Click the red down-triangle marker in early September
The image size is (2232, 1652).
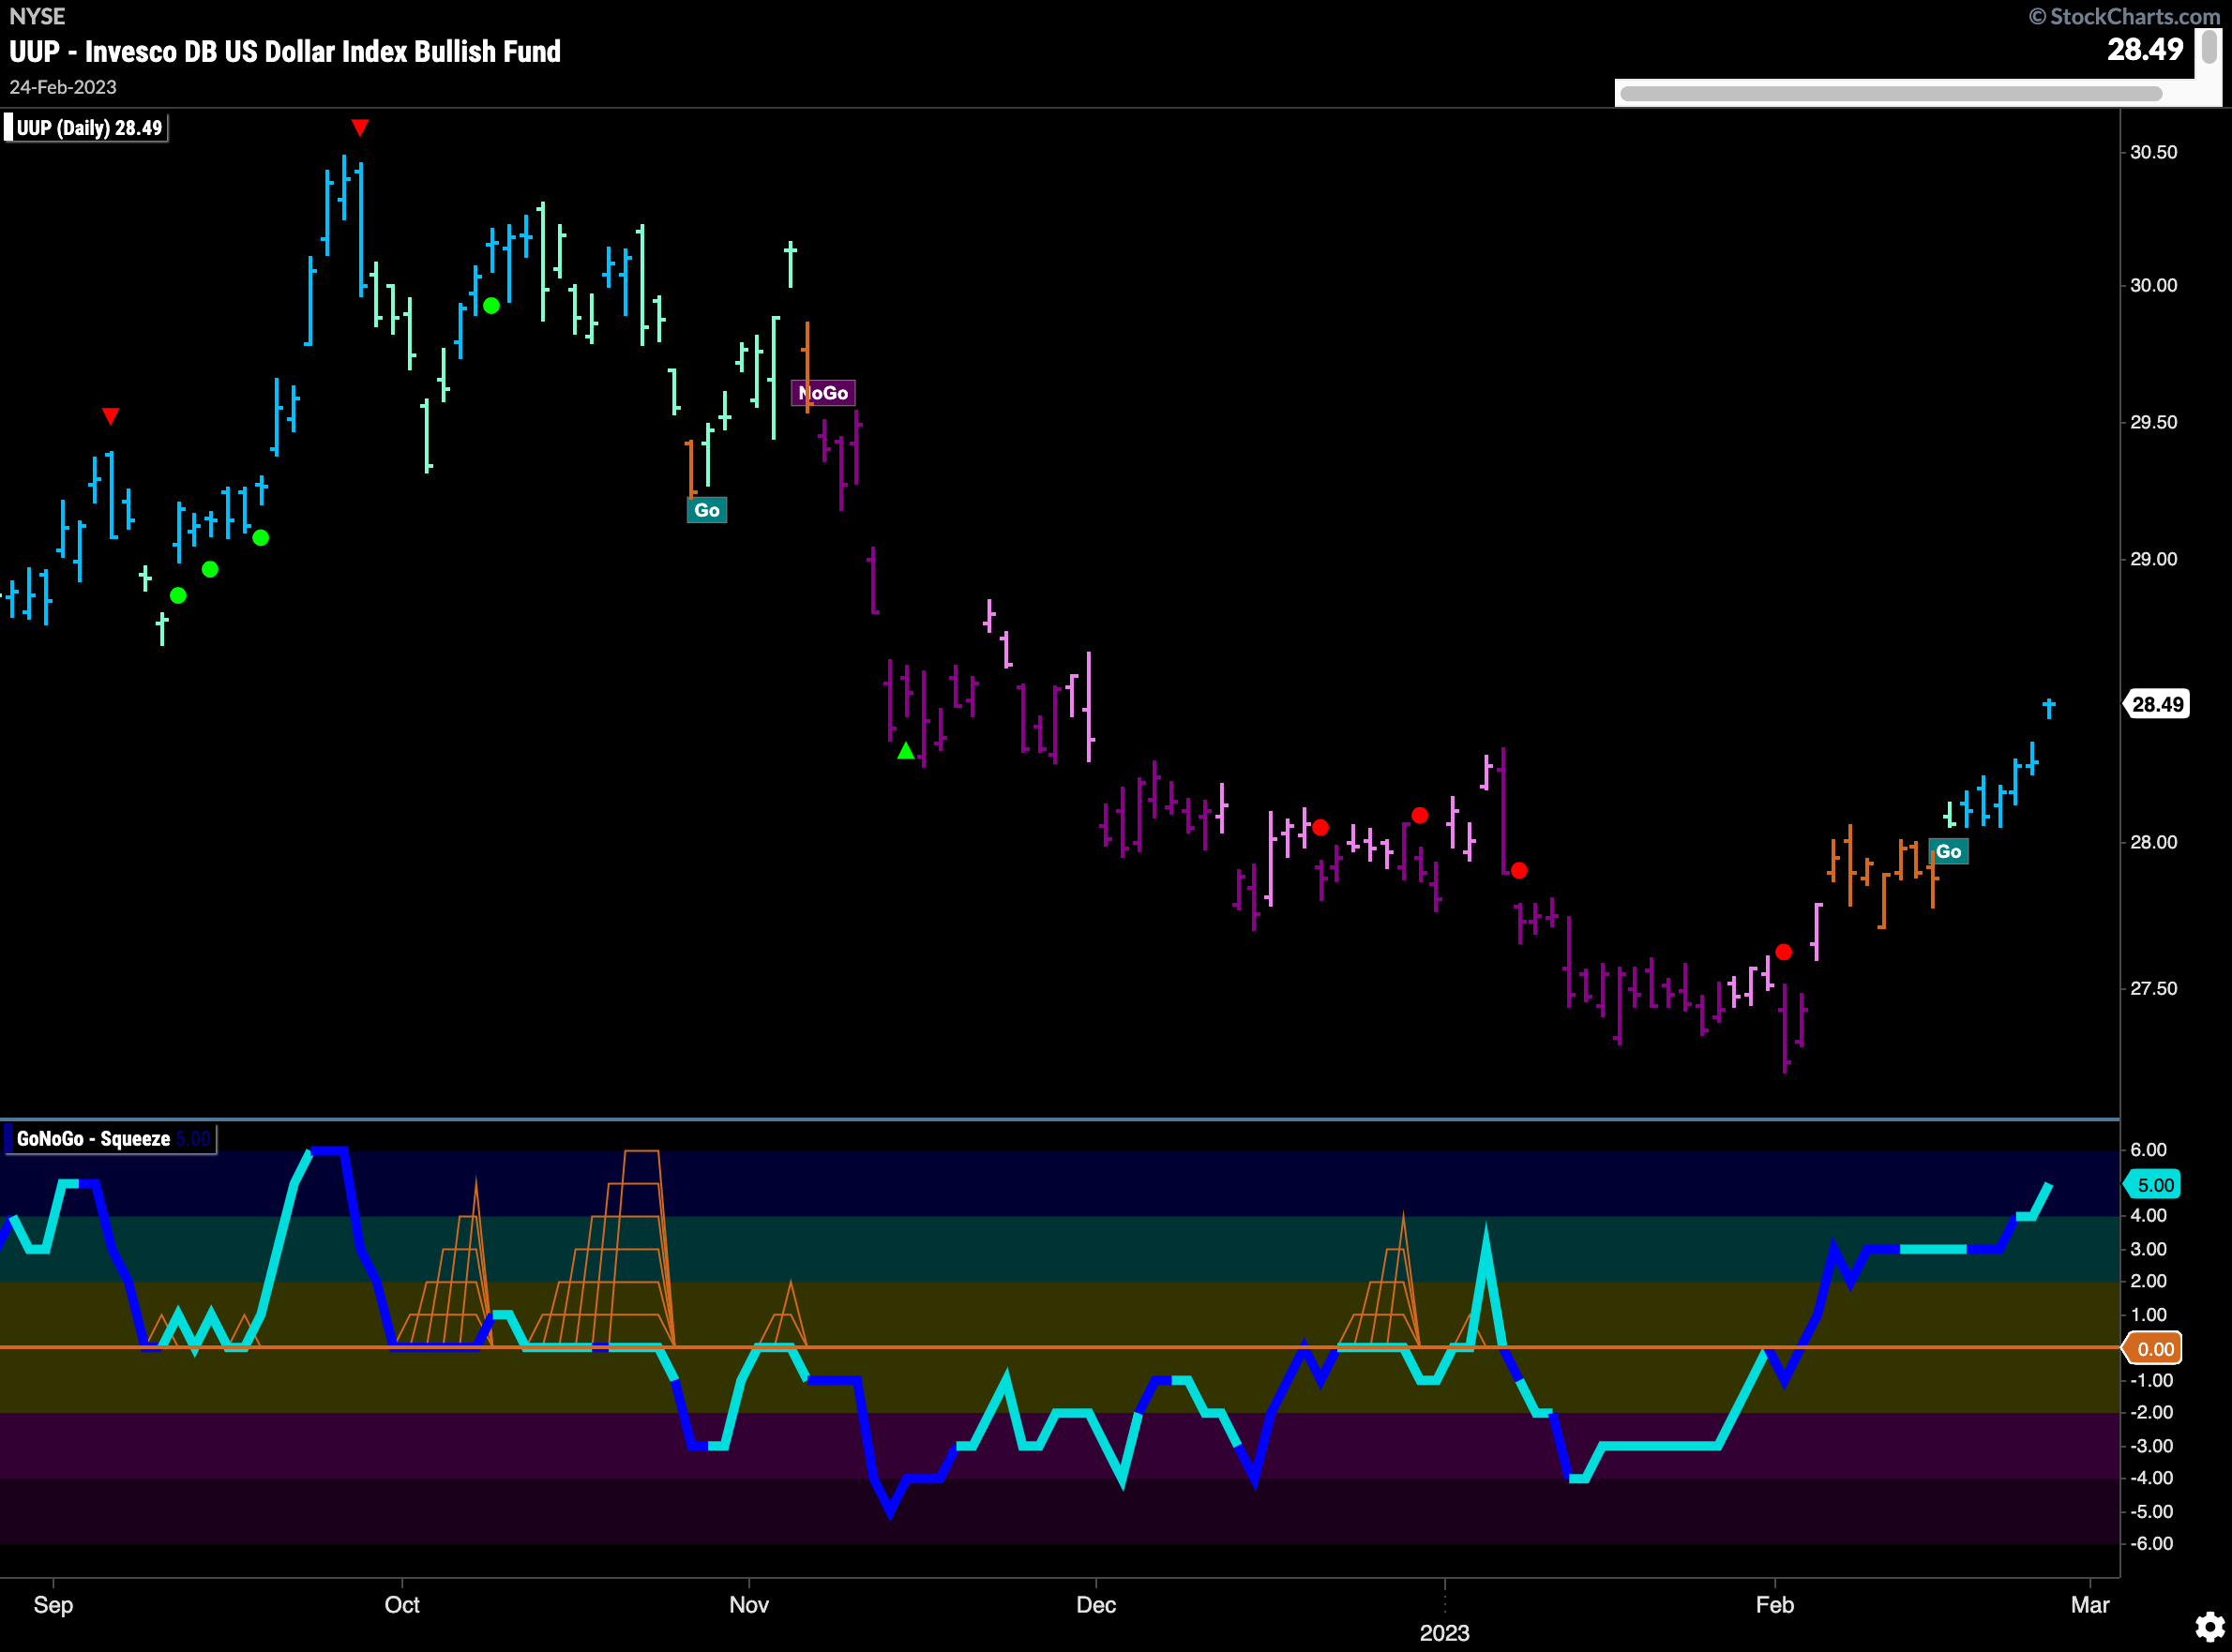coord(111,415)
